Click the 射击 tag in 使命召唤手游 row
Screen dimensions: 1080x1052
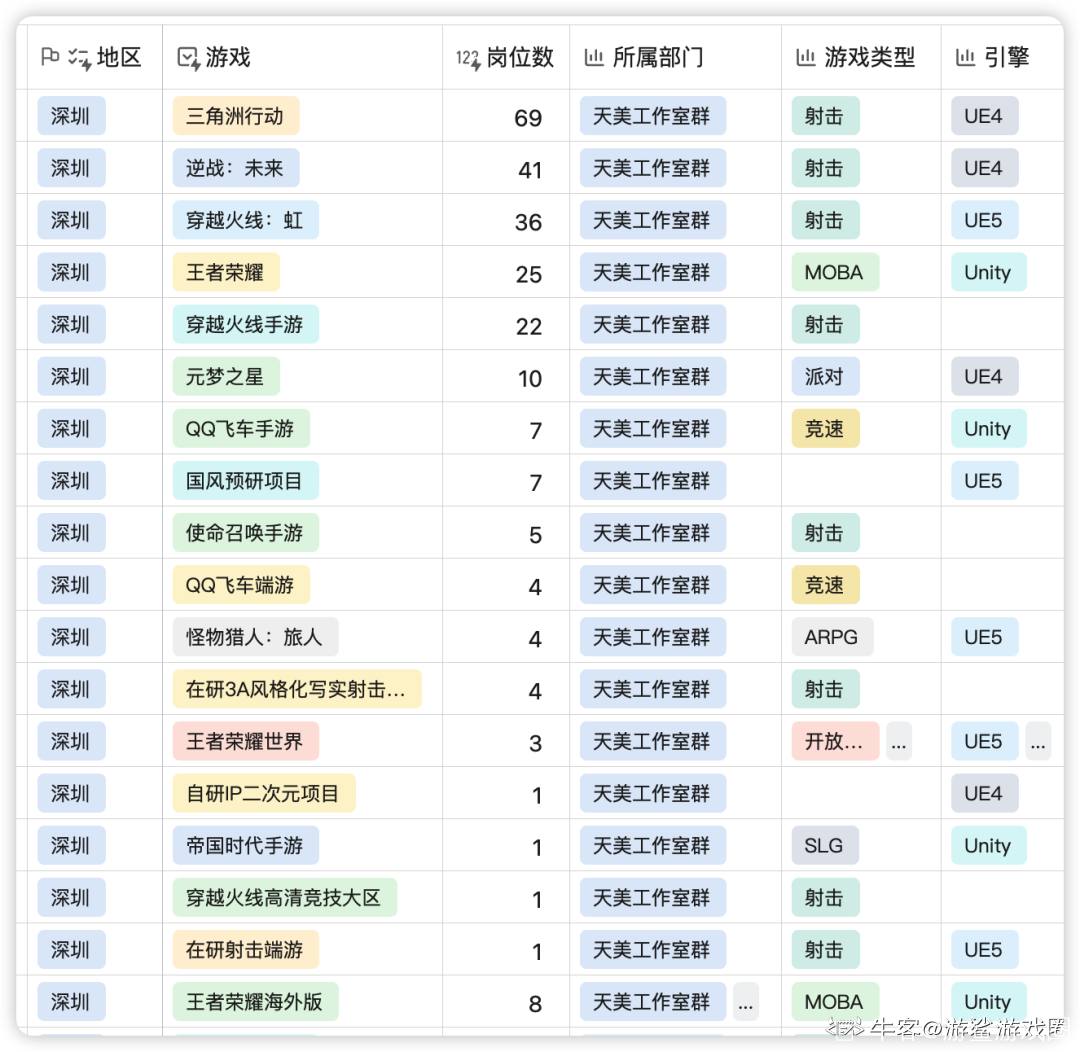coord(825,533)
